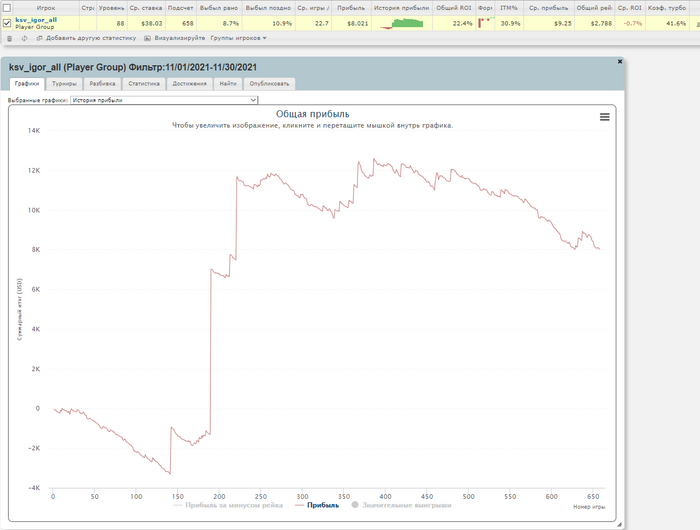Switch to the Графики tab
Image resolution: width=700 pixels, height=530 pixels.
[x=27, y=83]
